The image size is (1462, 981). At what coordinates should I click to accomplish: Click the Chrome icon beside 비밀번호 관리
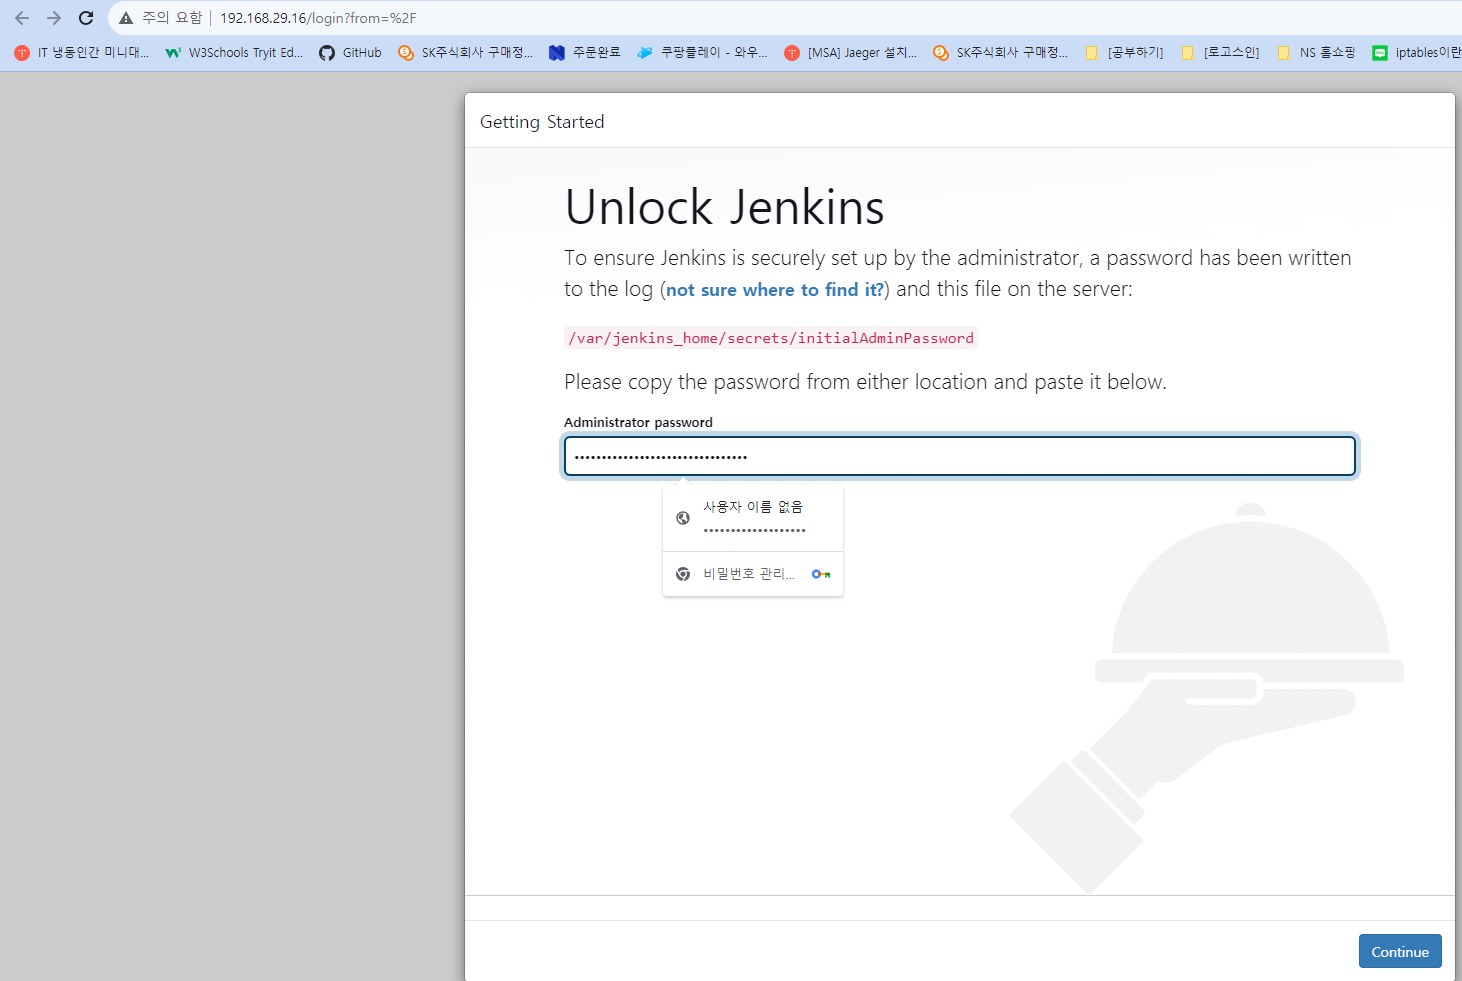point(683,574)
